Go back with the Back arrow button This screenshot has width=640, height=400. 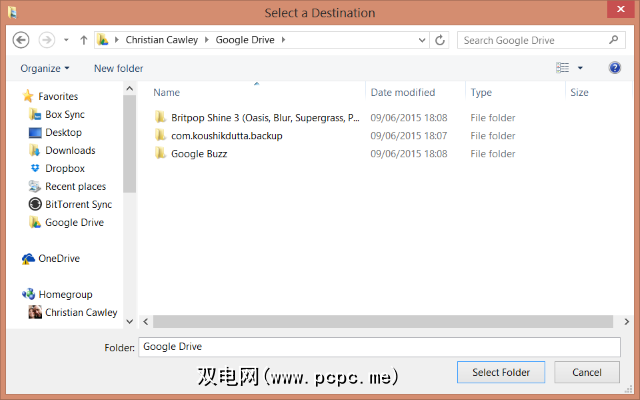[x=21, y=40]
